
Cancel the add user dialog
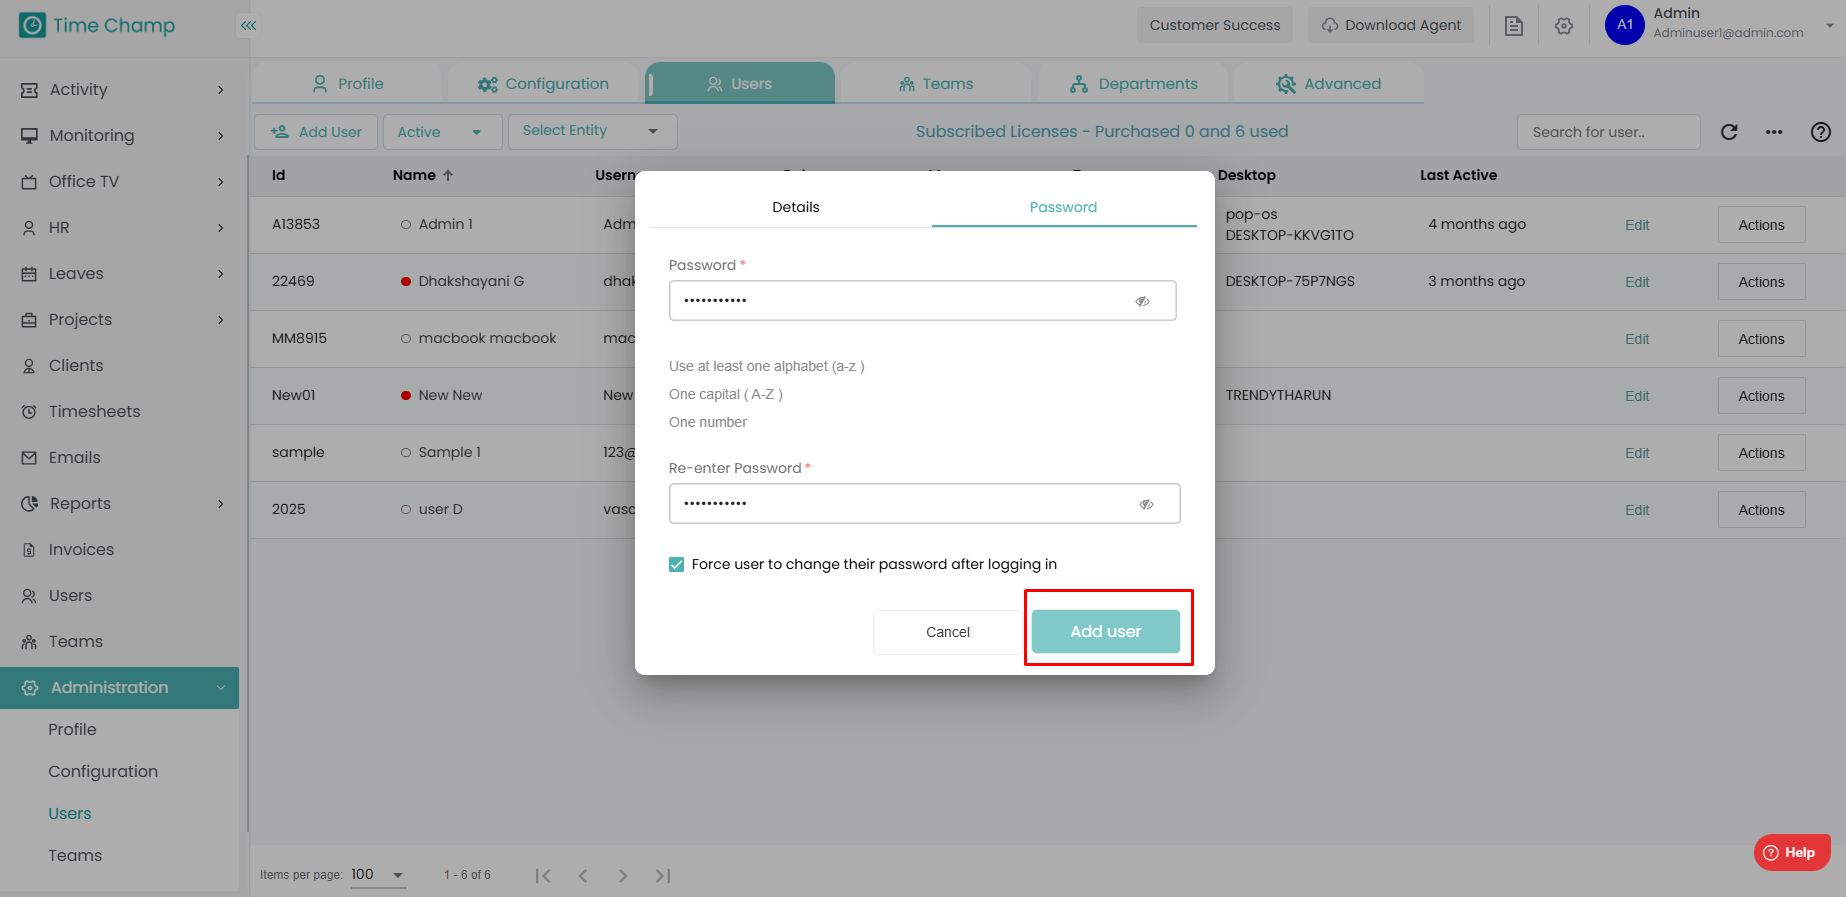coord(948,632)
